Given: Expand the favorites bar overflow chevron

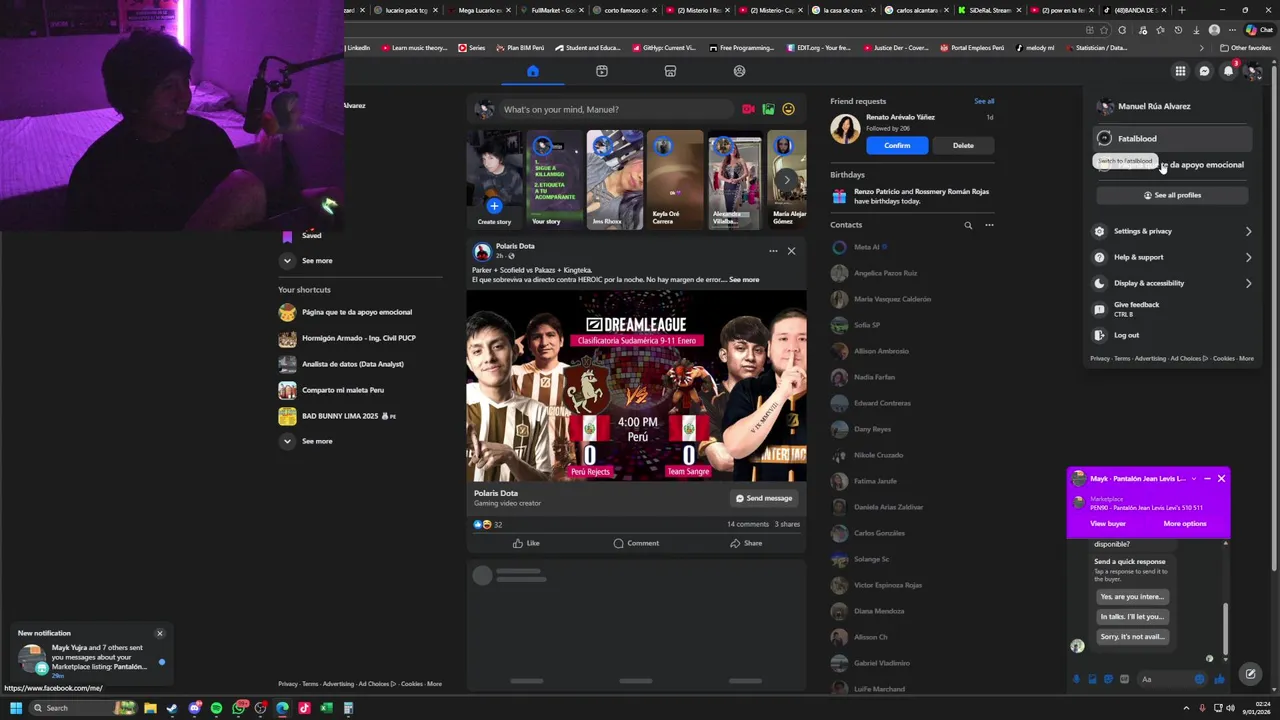Looking at the screenshot, I should 1202,48.
